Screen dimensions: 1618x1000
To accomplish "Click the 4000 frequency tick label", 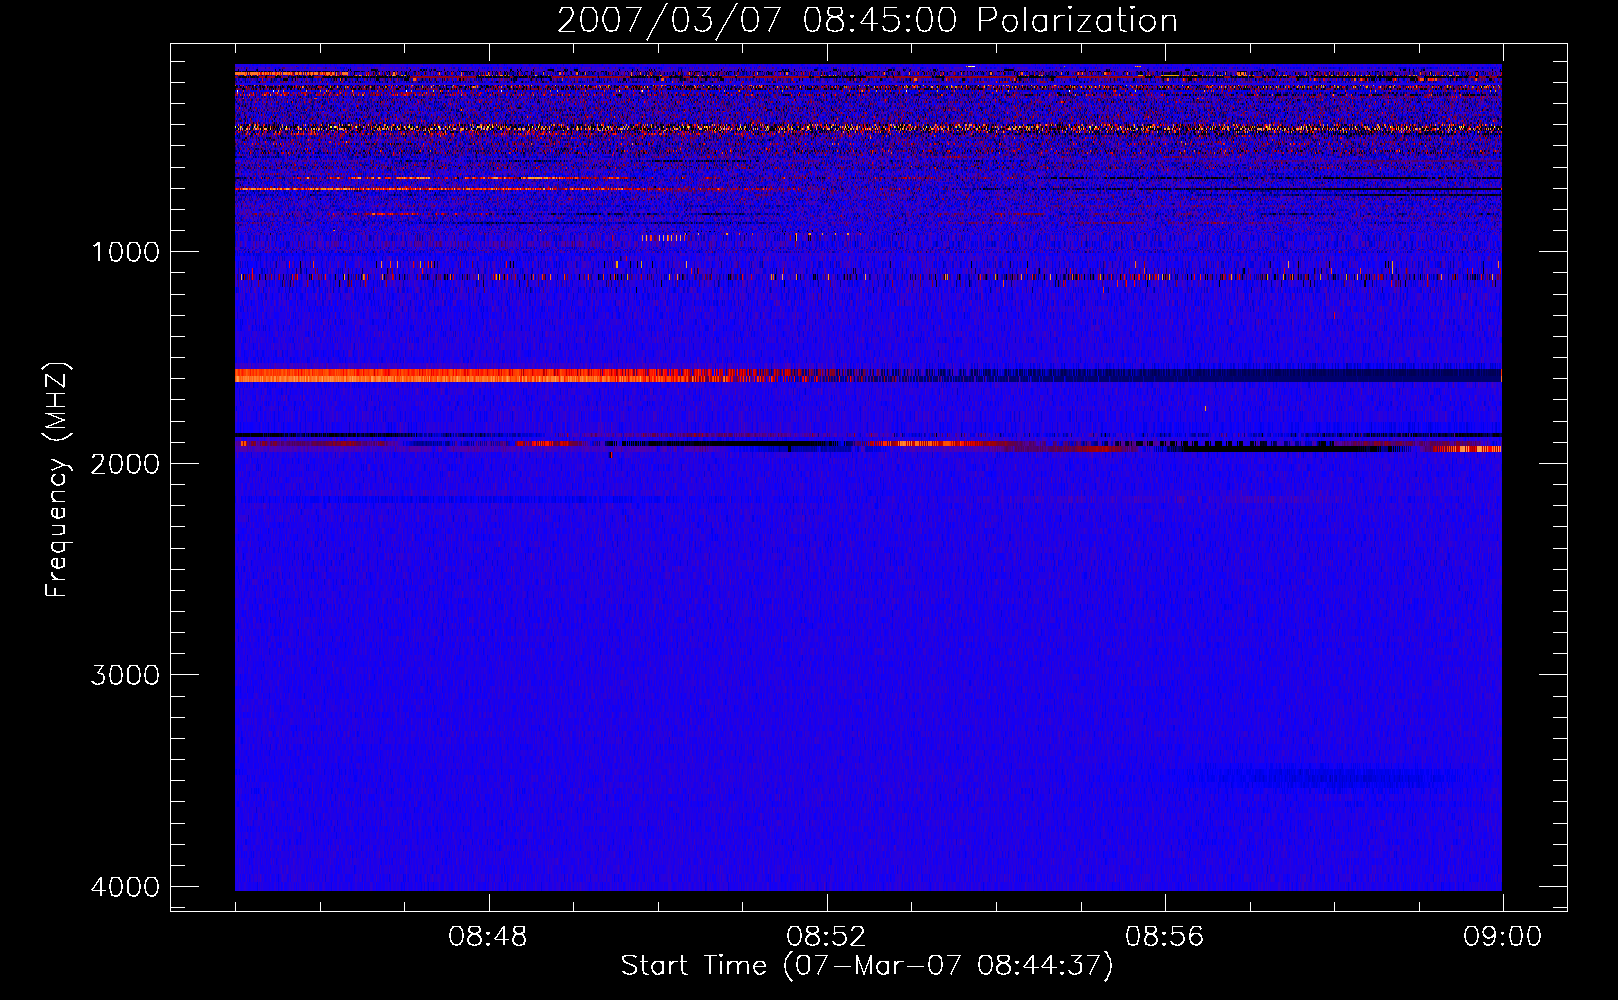I will tap(125, 887).
